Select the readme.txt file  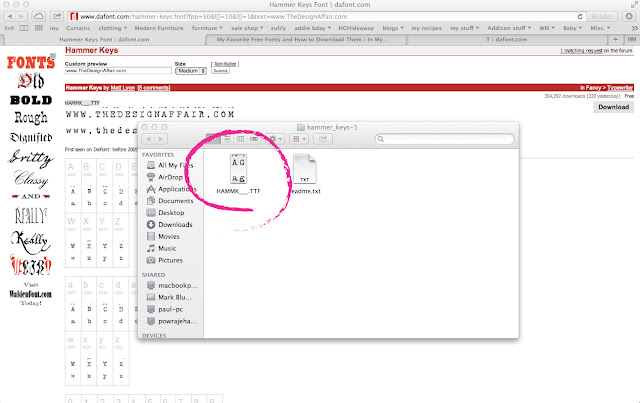305,174
